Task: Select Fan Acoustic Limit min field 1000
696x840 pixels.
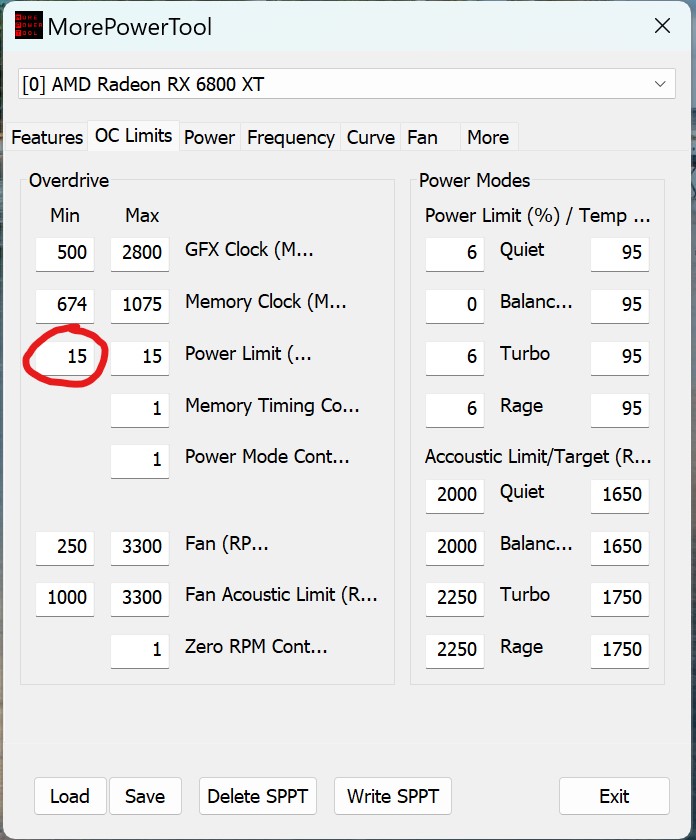Action: (65, 598)
